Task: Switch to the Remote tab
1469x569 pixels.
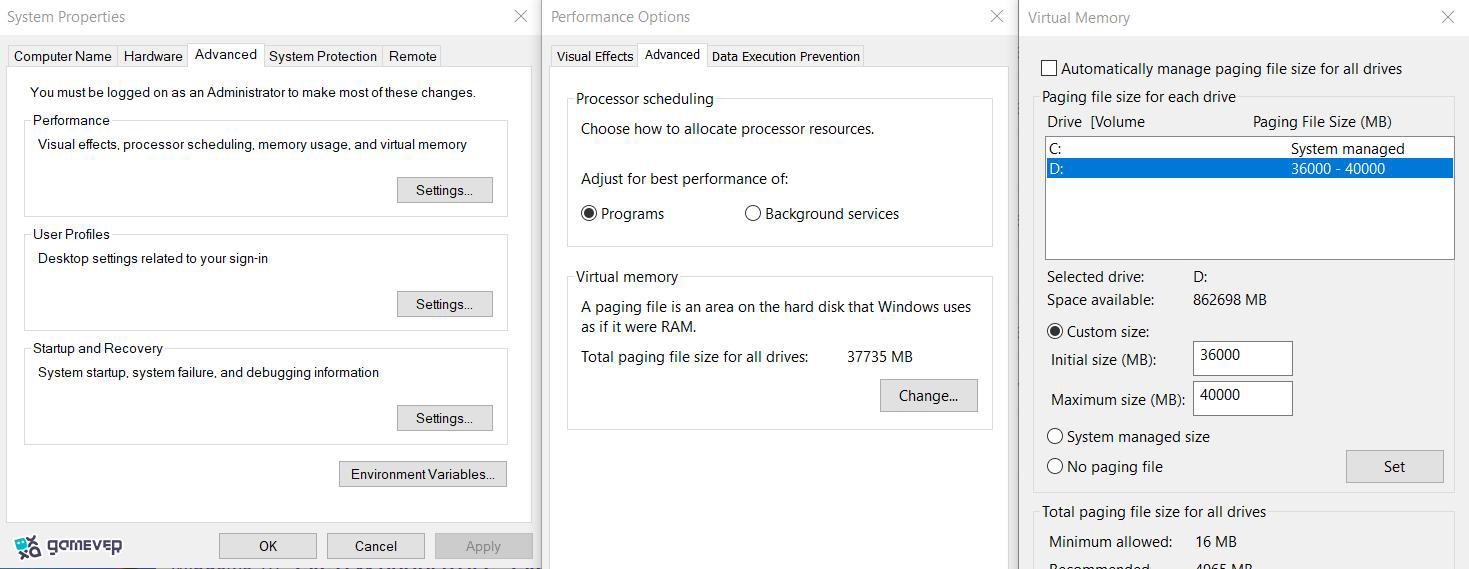Action: tap(413, 56)
